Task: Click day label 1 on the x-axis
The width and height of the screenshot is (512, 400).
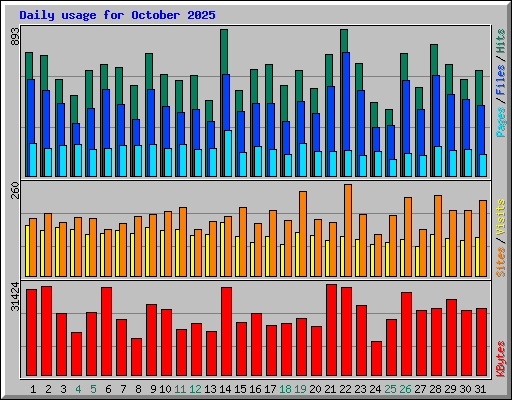Action: pos(33,389)
